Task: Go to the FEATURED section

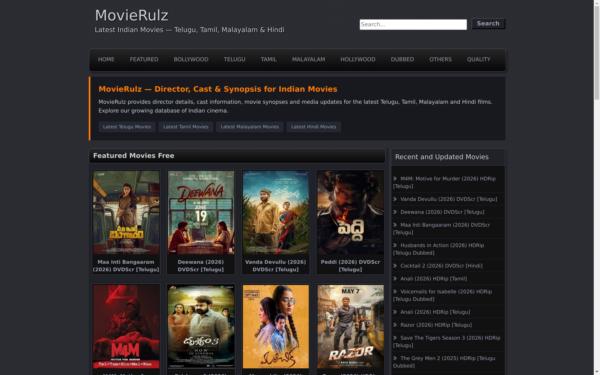Action: [x=144, y=59]
